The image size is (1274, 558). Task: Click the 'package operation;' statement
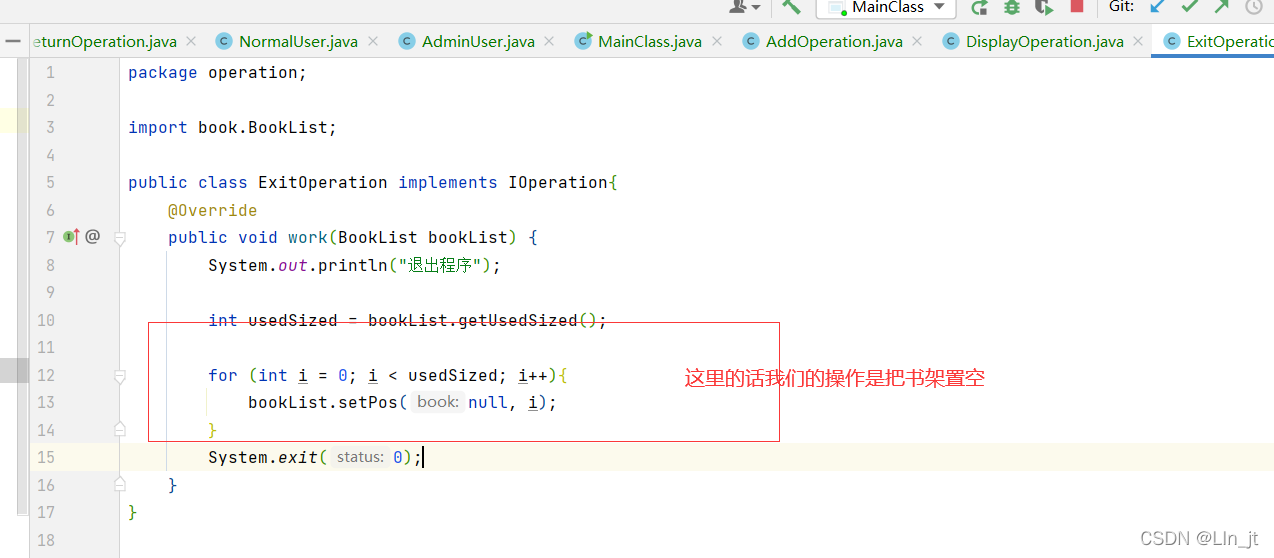pyautogui.click(x=218, y=72)
